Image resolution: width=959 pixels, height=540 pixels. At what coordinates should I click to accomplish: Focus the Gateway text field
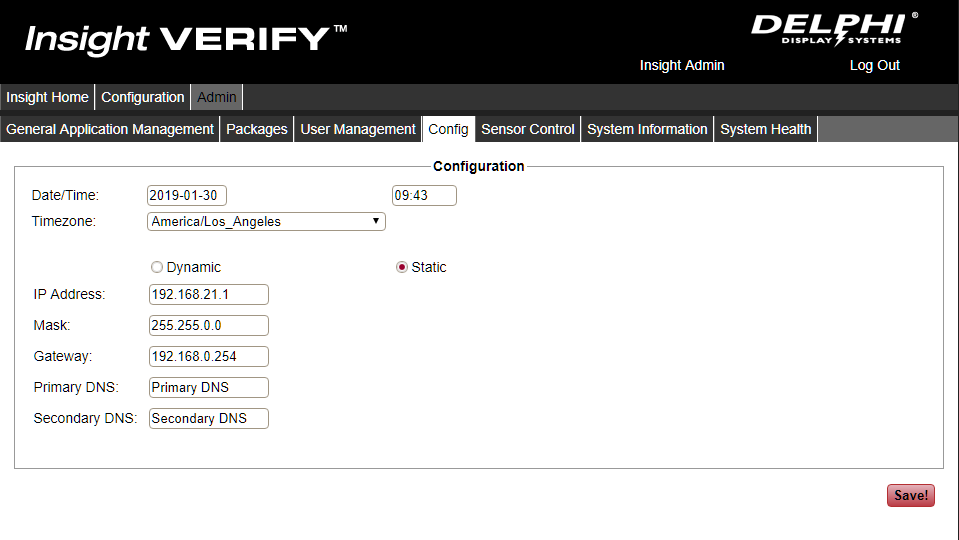pos(208,356)
